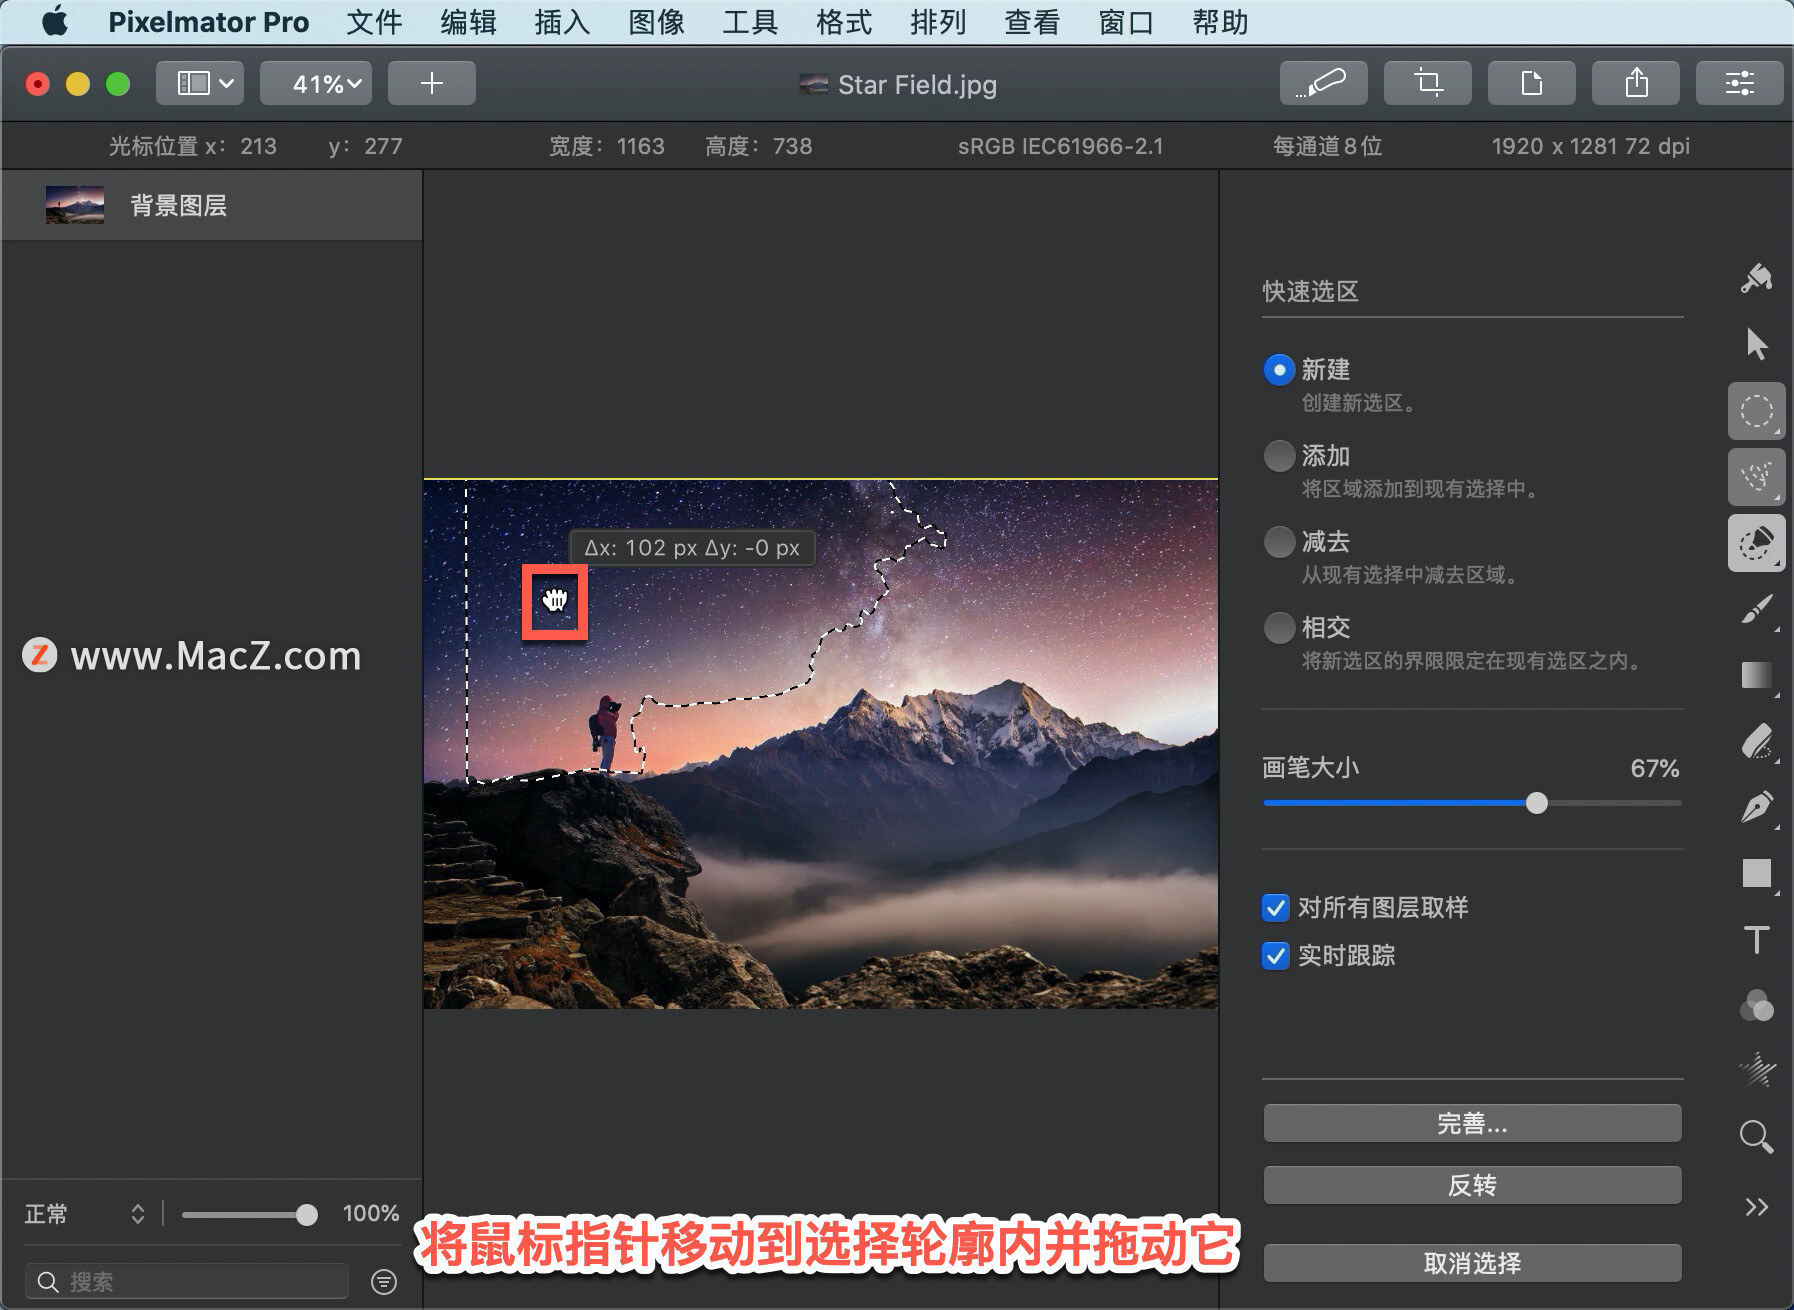This screenshot has width=1794, height=1310.
Task: Click the 100% opacity value
Action: pyautogui.click(x=371, y=1213)
